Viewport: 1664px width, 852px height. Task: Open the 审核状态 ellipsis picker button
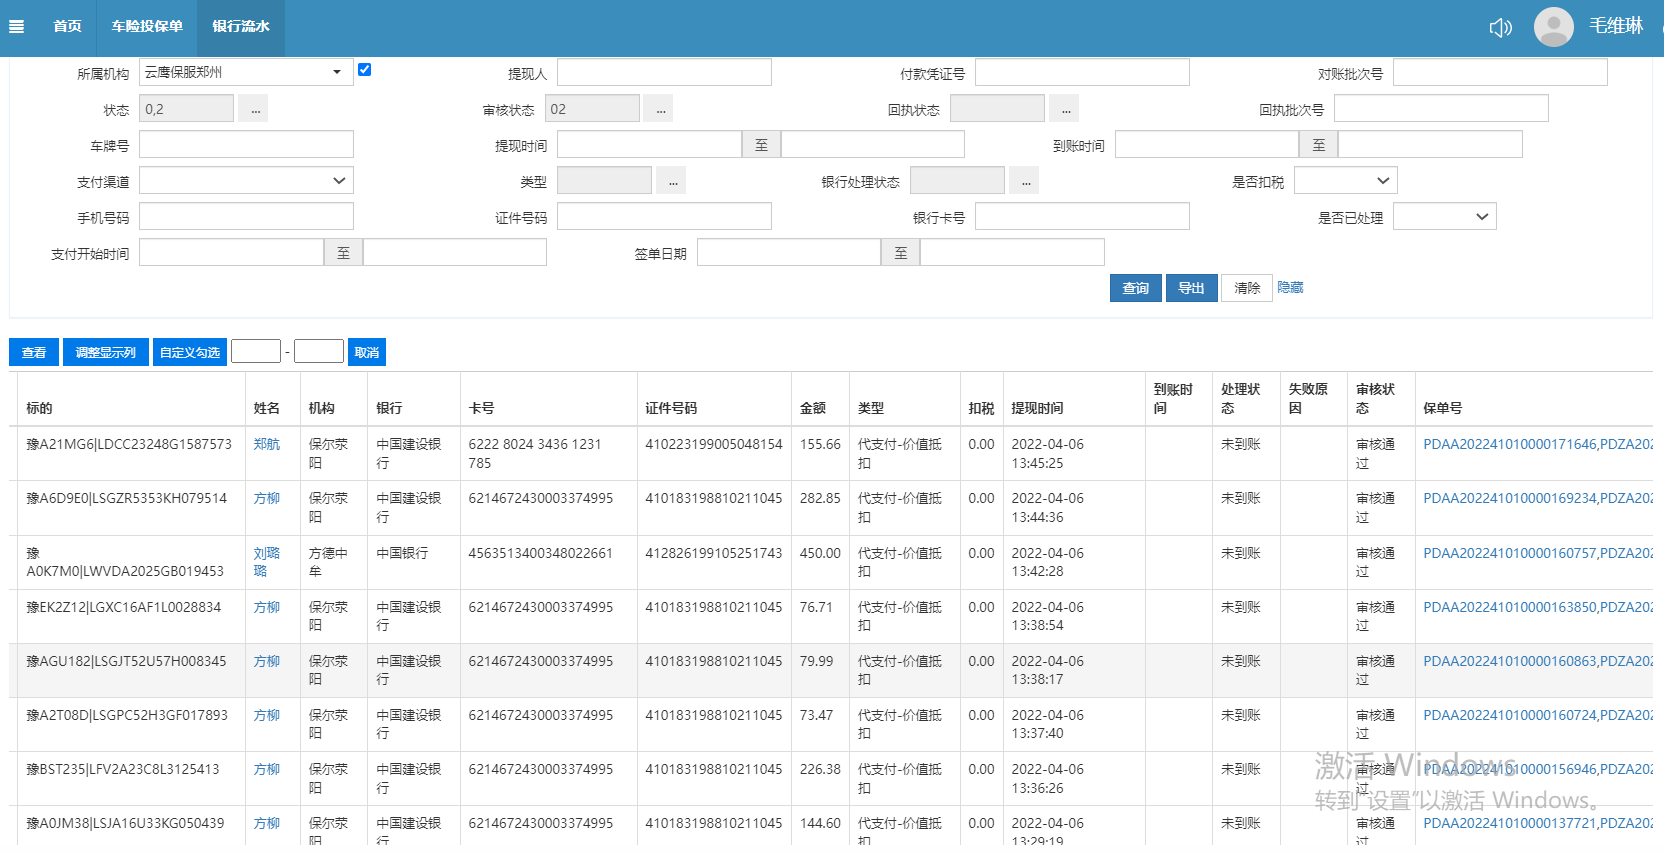click(x=659, y=109)
